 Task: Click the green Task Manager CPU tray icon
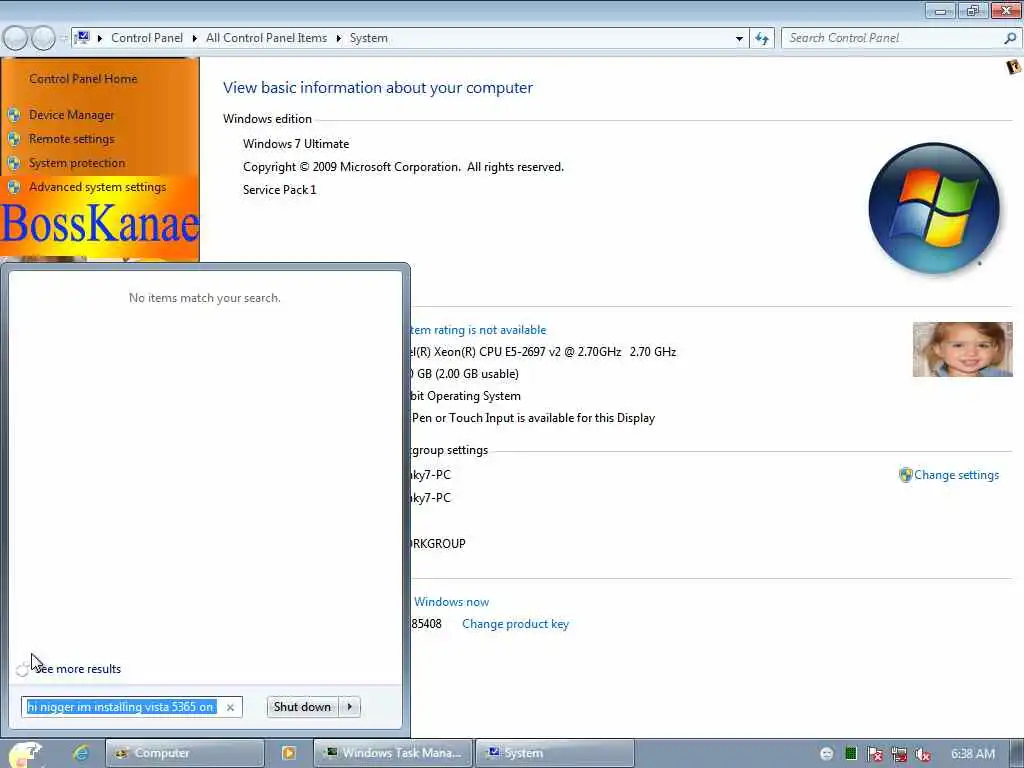pos(850,754)
